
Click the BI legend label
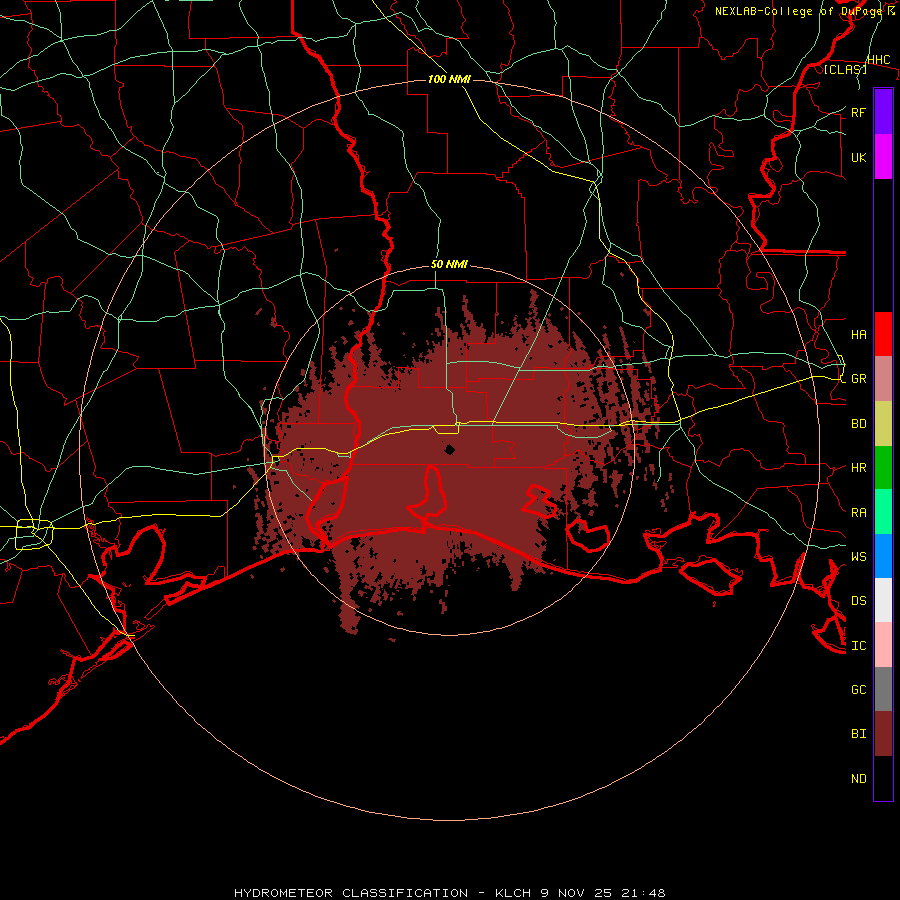[x=858, y=734]
